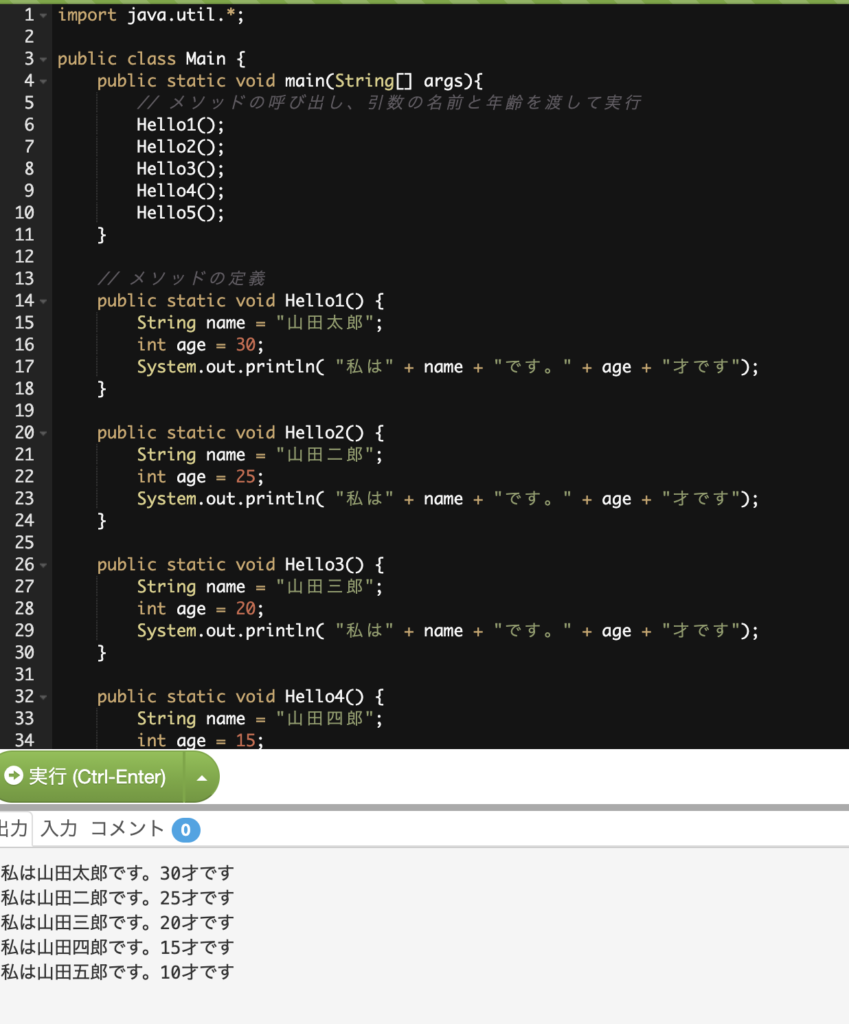
Task: Click the value 20 on line 28
Action: (246, 608)
